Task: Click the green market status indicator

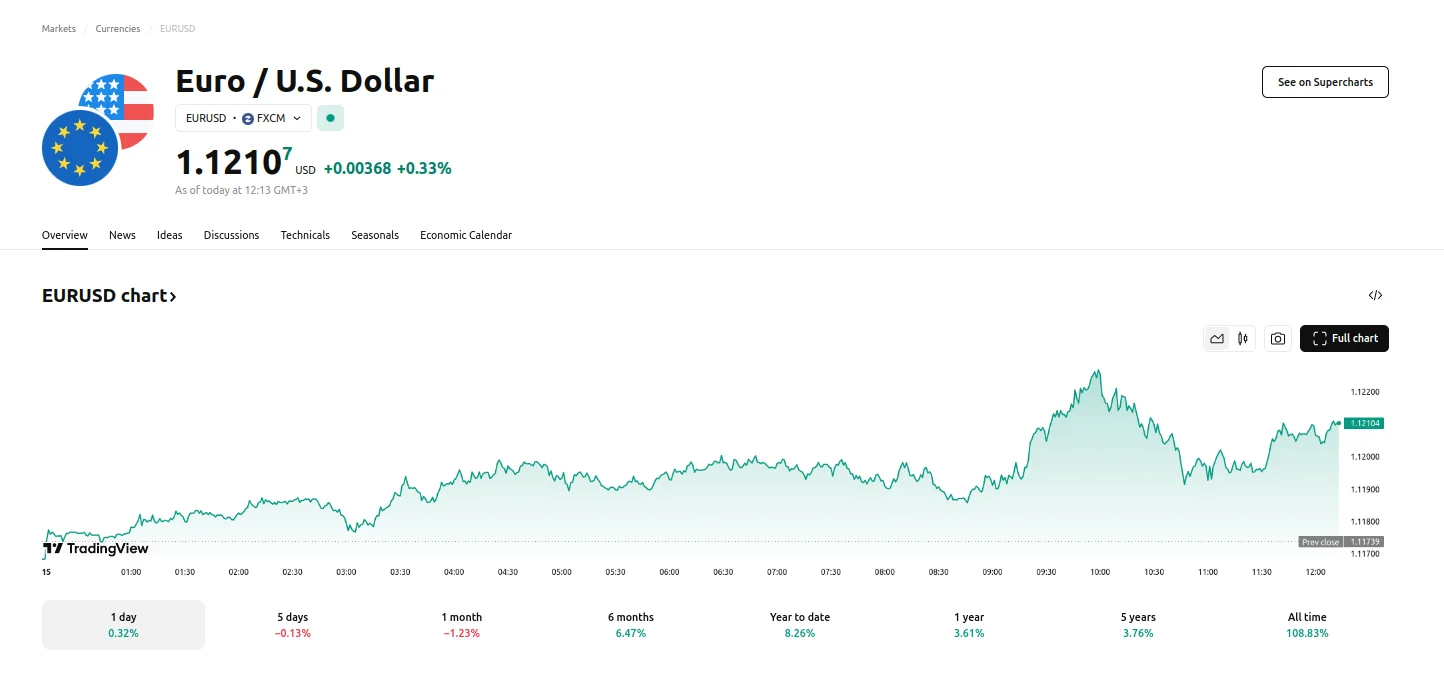Action: [330, 118]
